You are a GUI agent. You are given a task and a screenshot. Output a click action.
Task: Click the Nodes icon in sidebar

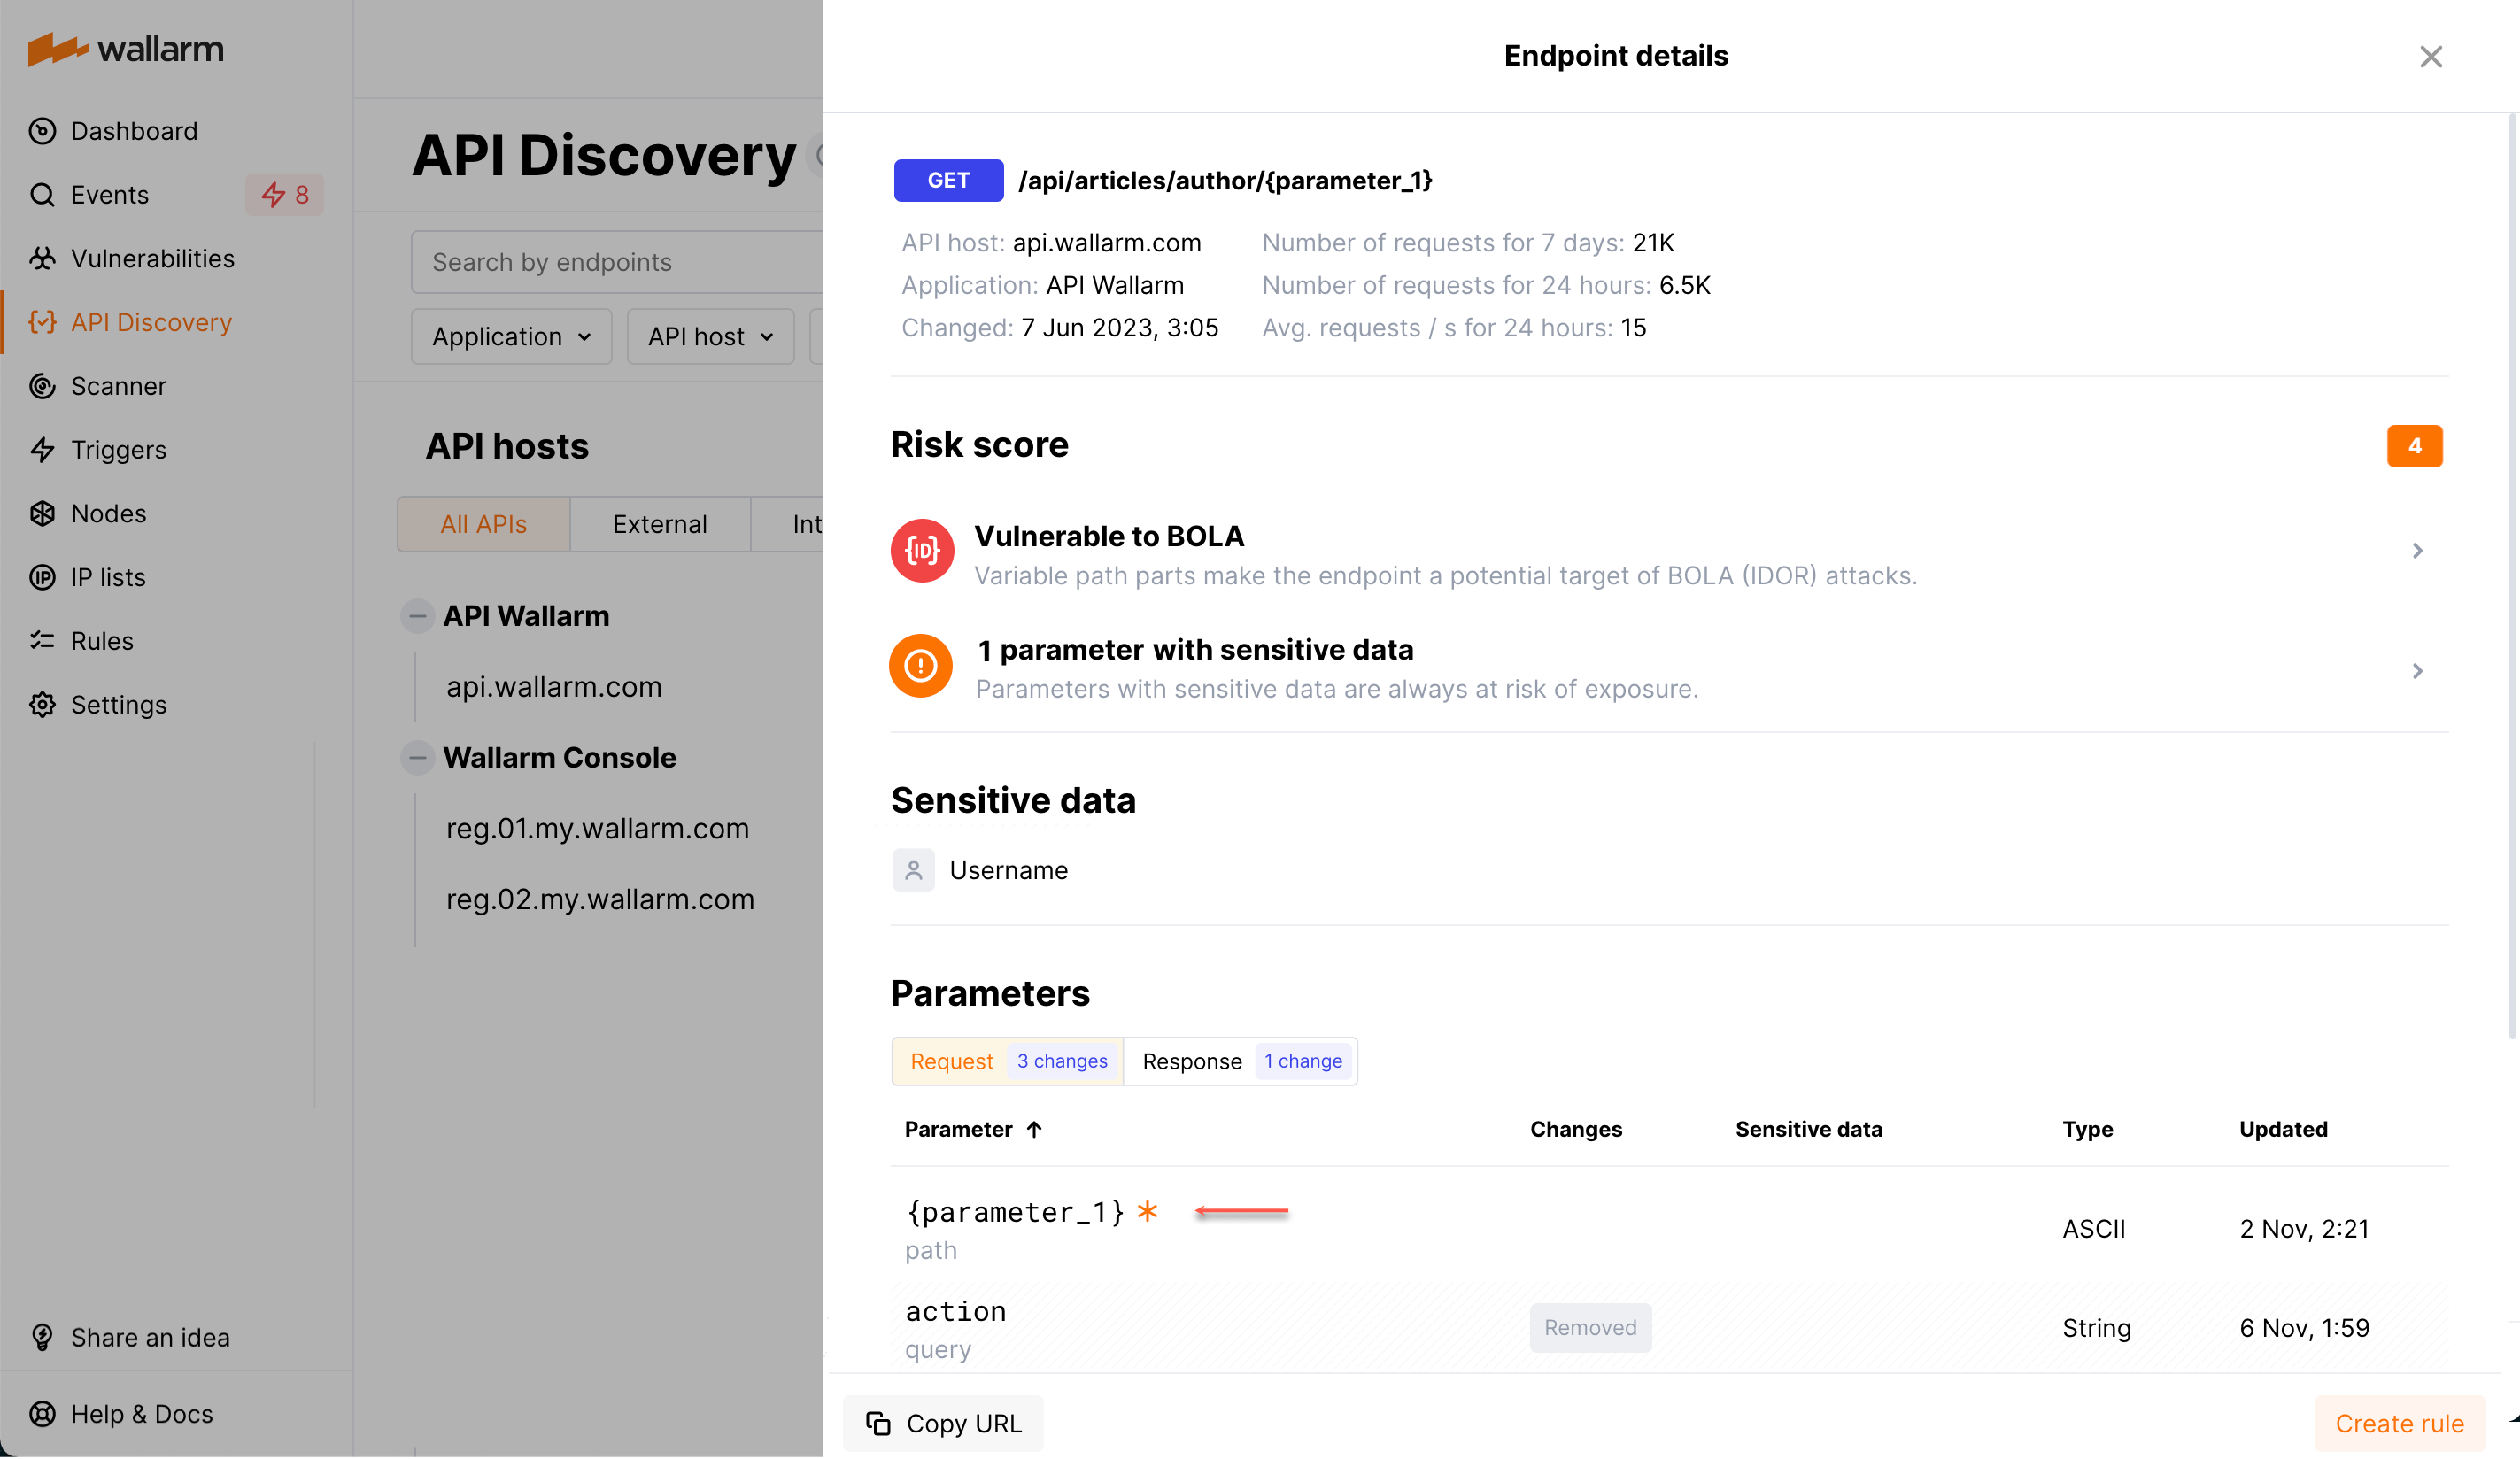click(42, 514)
